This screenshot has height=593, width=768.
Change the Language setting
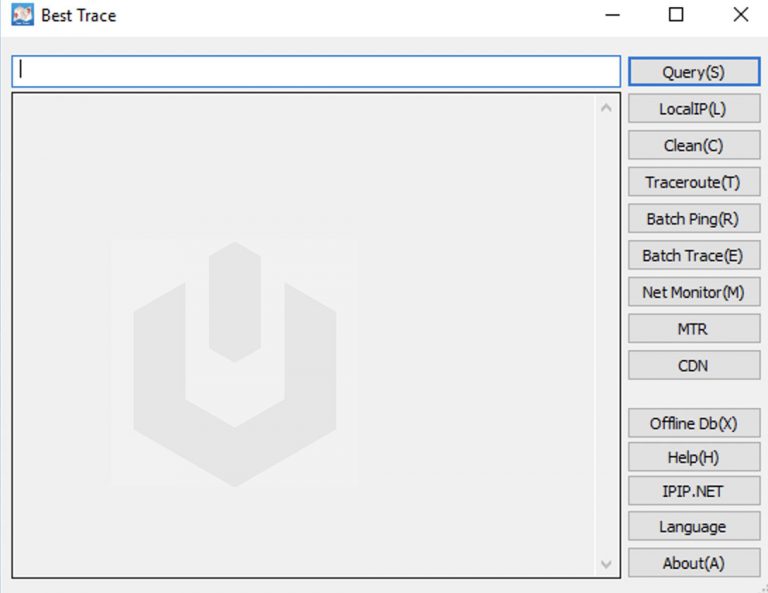coord(693,526)
